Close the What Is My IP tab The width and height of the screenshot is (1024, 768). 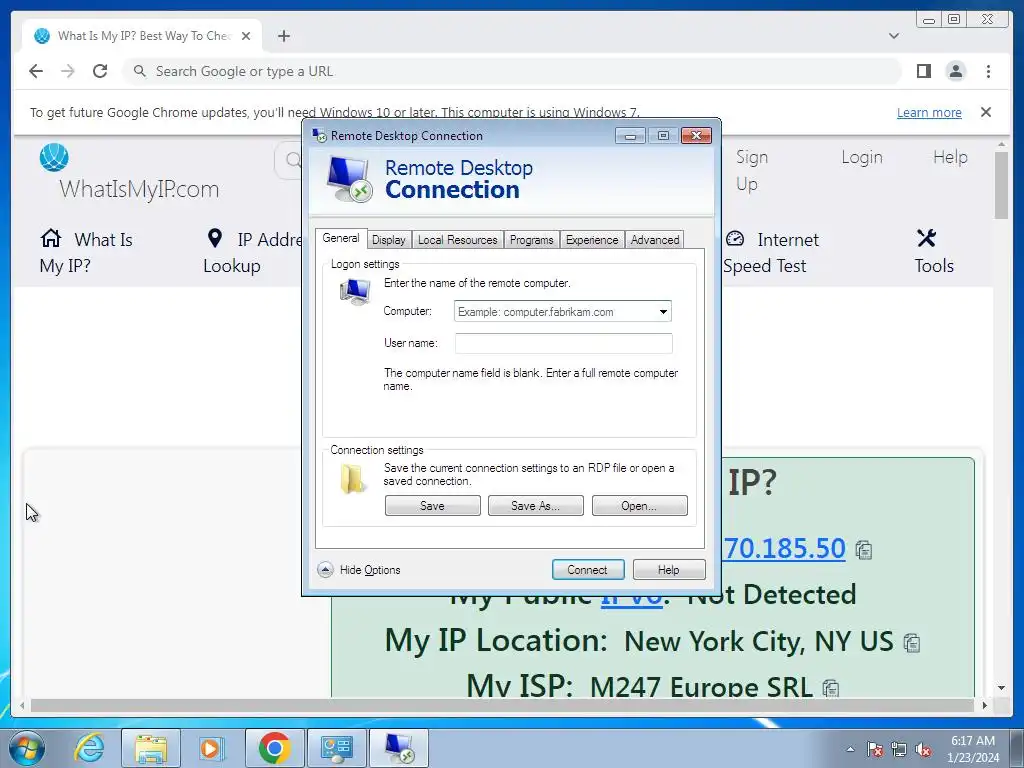tap(246, 36)
